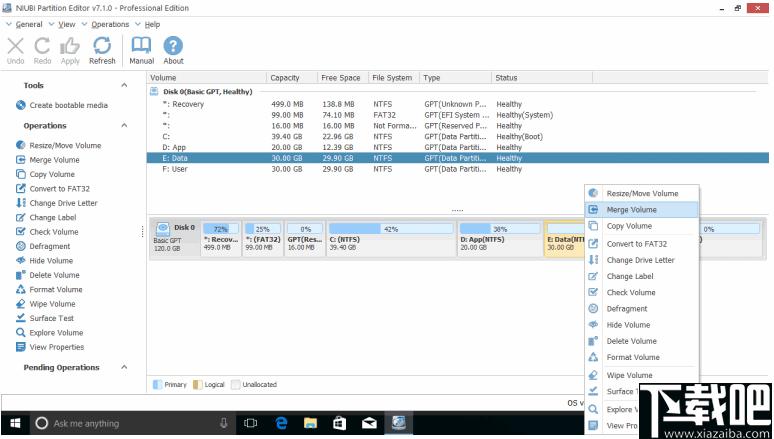
Task: Select Delete Volume in left sidebar
Action: (48, 275)
